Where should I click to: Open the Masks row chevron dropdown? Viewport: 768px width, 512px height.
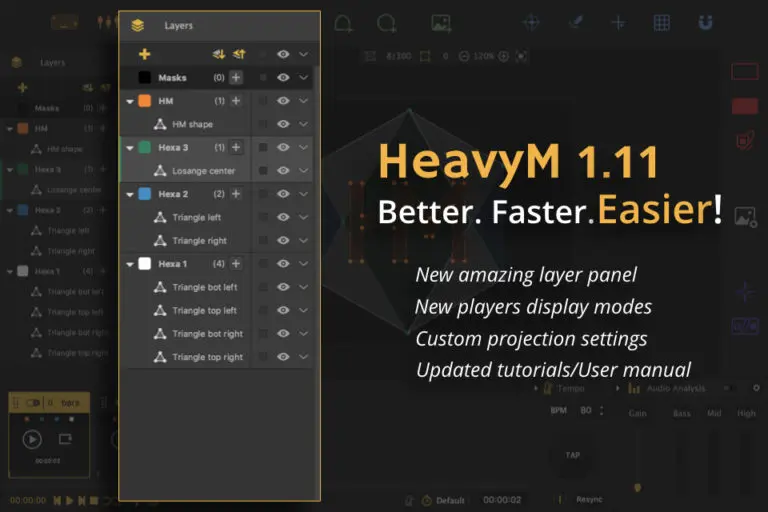coord(304,77)
